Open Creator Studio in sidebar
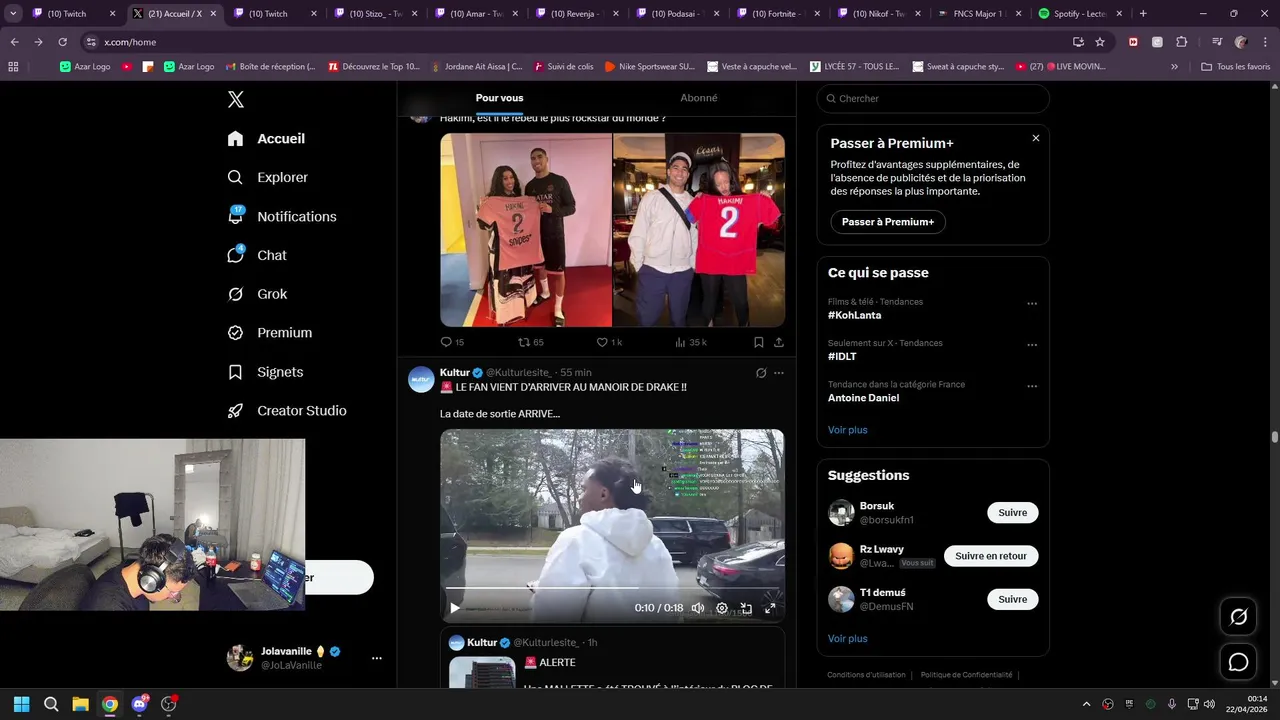 pos(287,411)
